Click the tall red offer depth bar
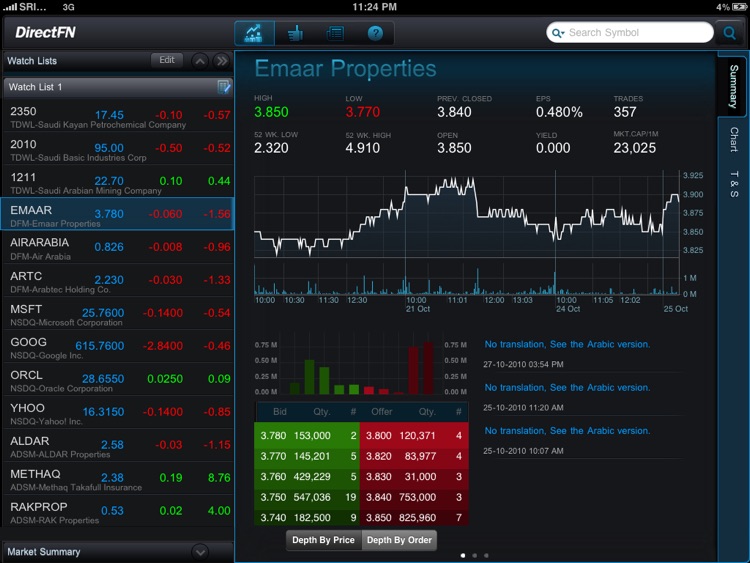The image size is (750, 563). 428,368
